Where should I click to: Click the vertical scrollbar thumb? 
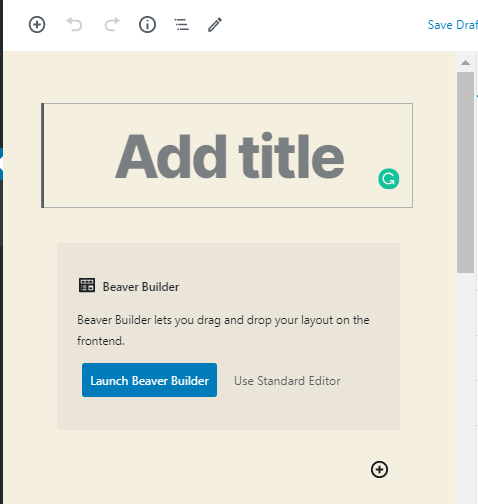[x=465, y=172]
